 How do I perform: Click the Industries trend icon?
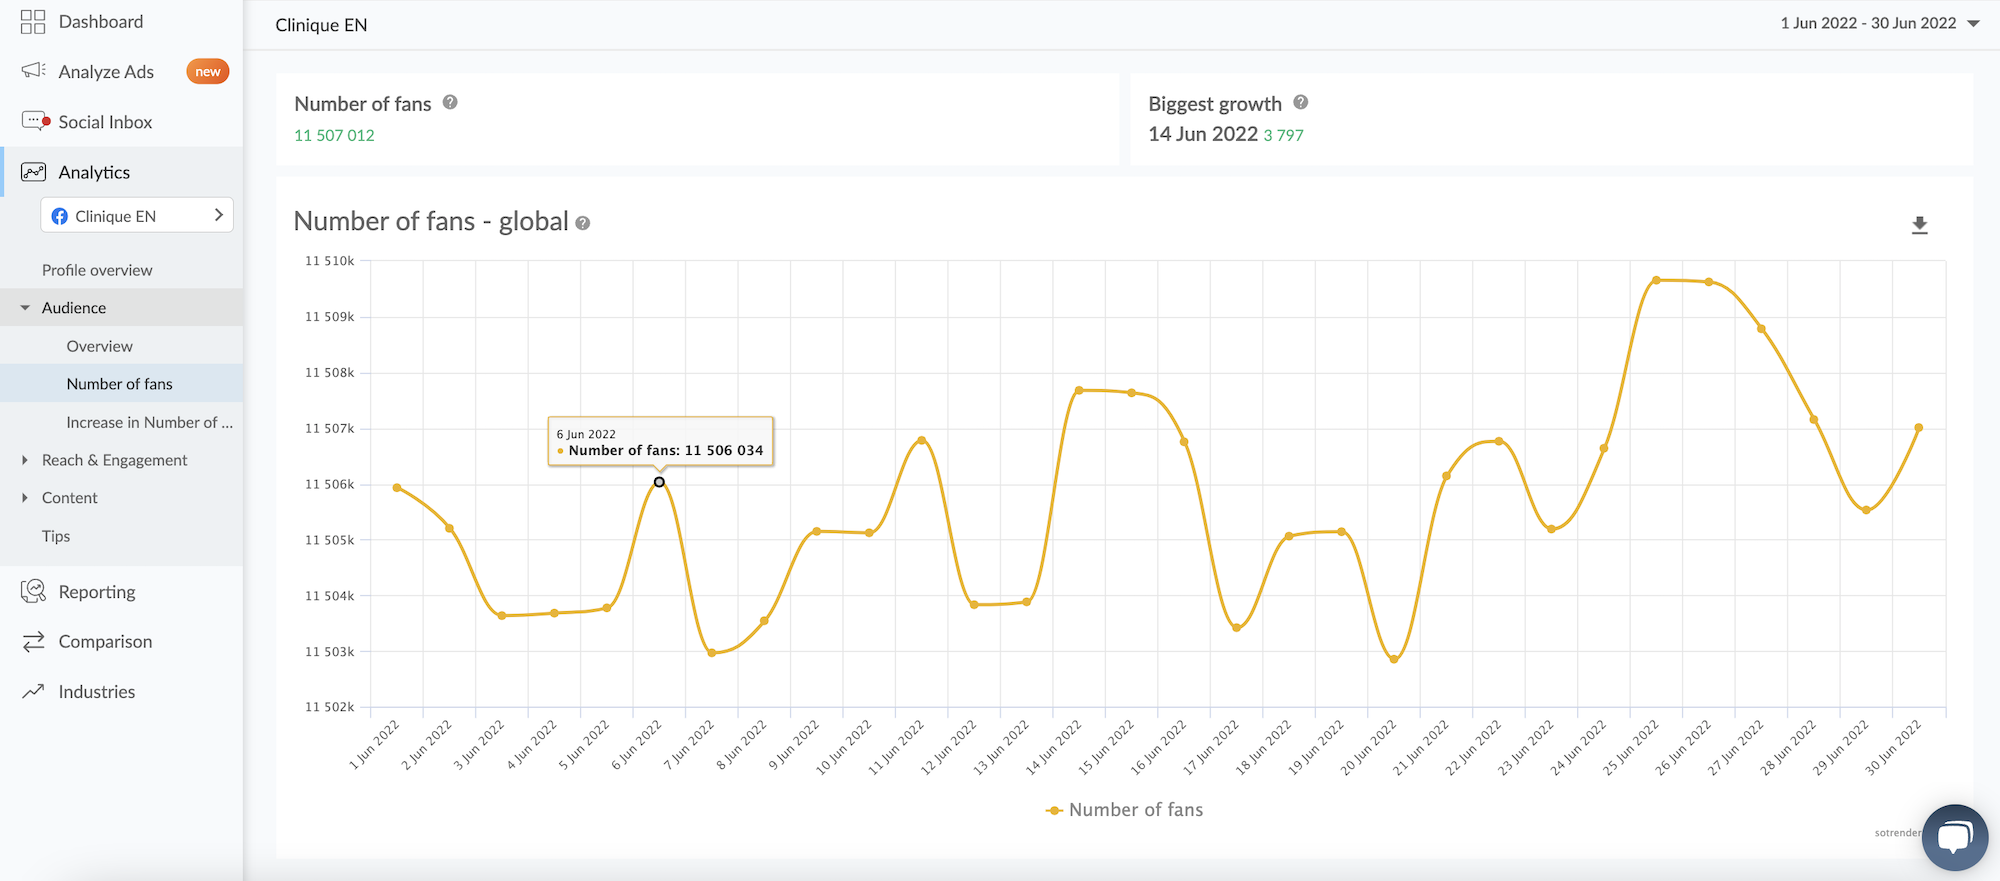(x=33, y=691)
